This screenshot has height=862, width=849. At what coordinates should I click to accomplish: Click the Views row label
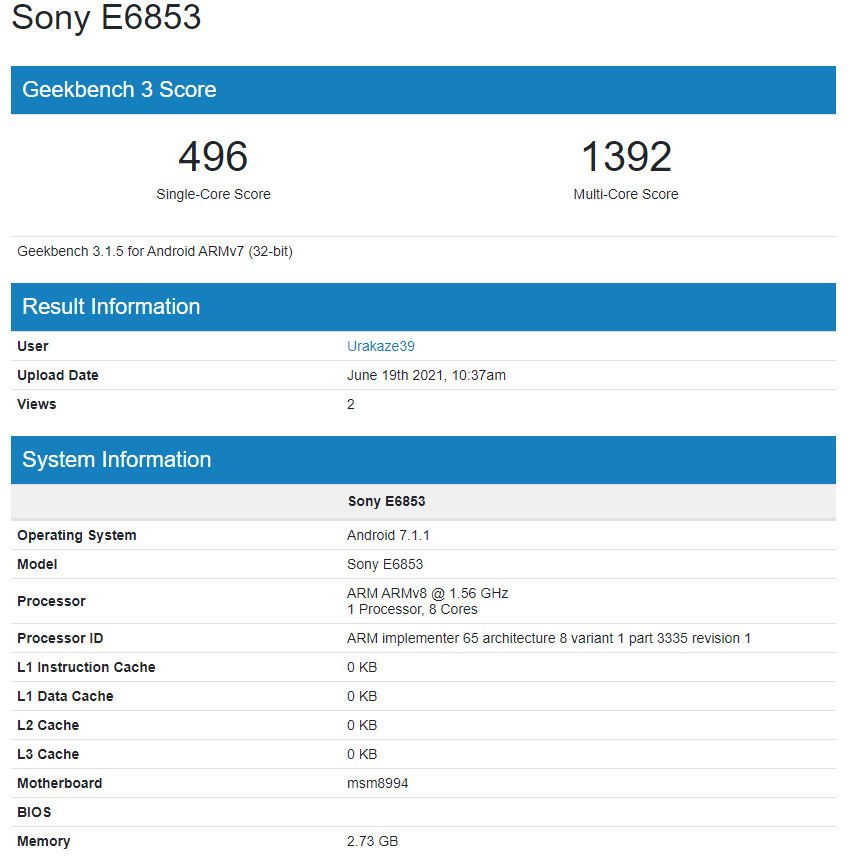click(x=37, y=405)
